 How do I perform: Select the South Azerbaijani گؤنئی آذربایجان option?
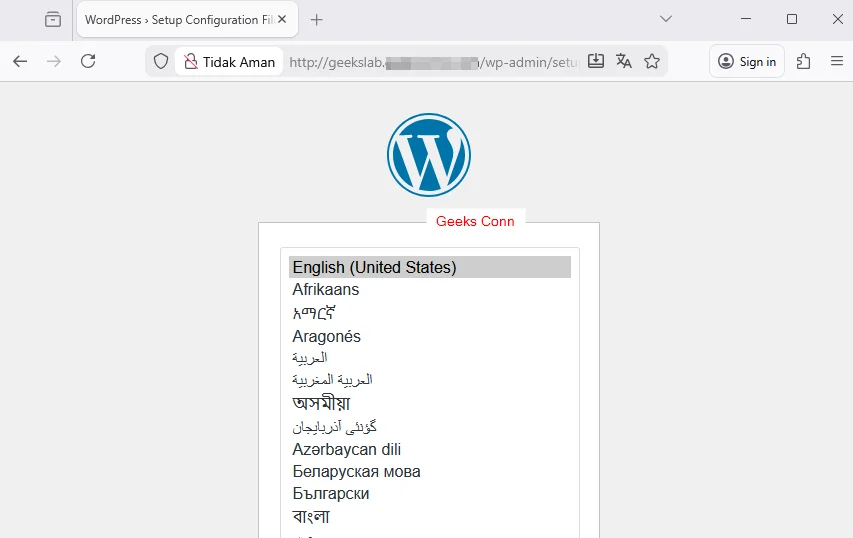tap(430, 427)
